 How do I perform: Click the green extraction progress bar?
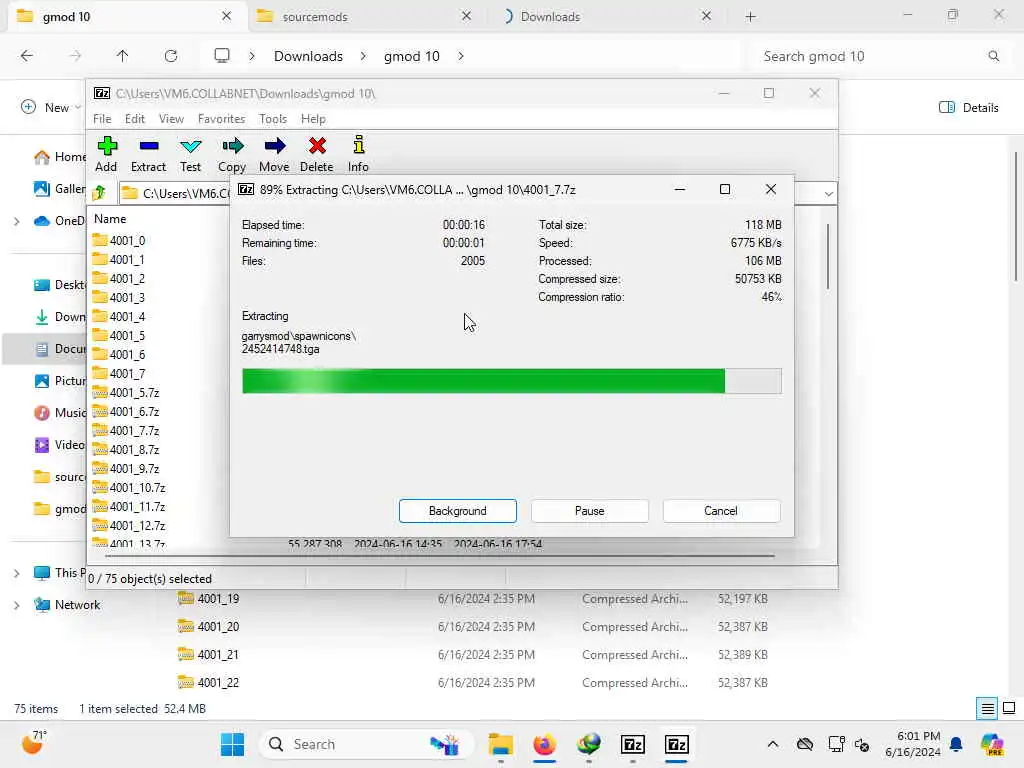click(x=511, y=381)
